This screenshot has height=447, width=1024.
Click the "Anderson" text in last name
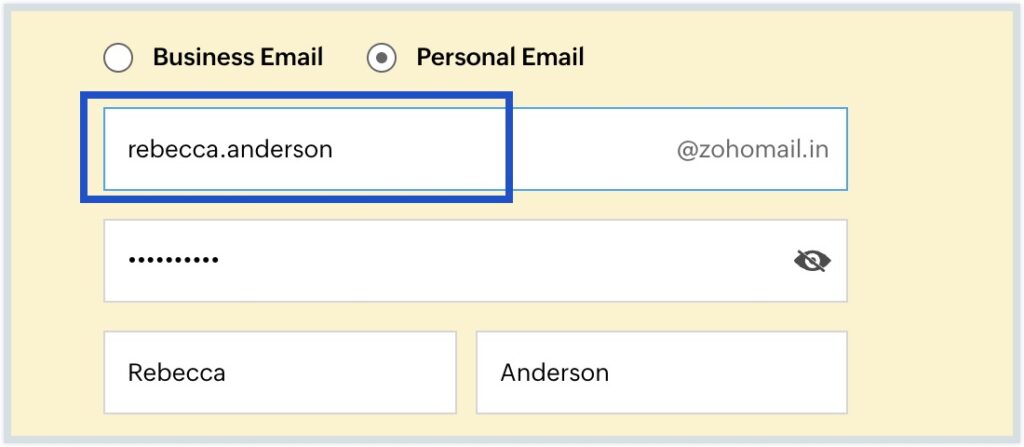click(x=554, y=373)
